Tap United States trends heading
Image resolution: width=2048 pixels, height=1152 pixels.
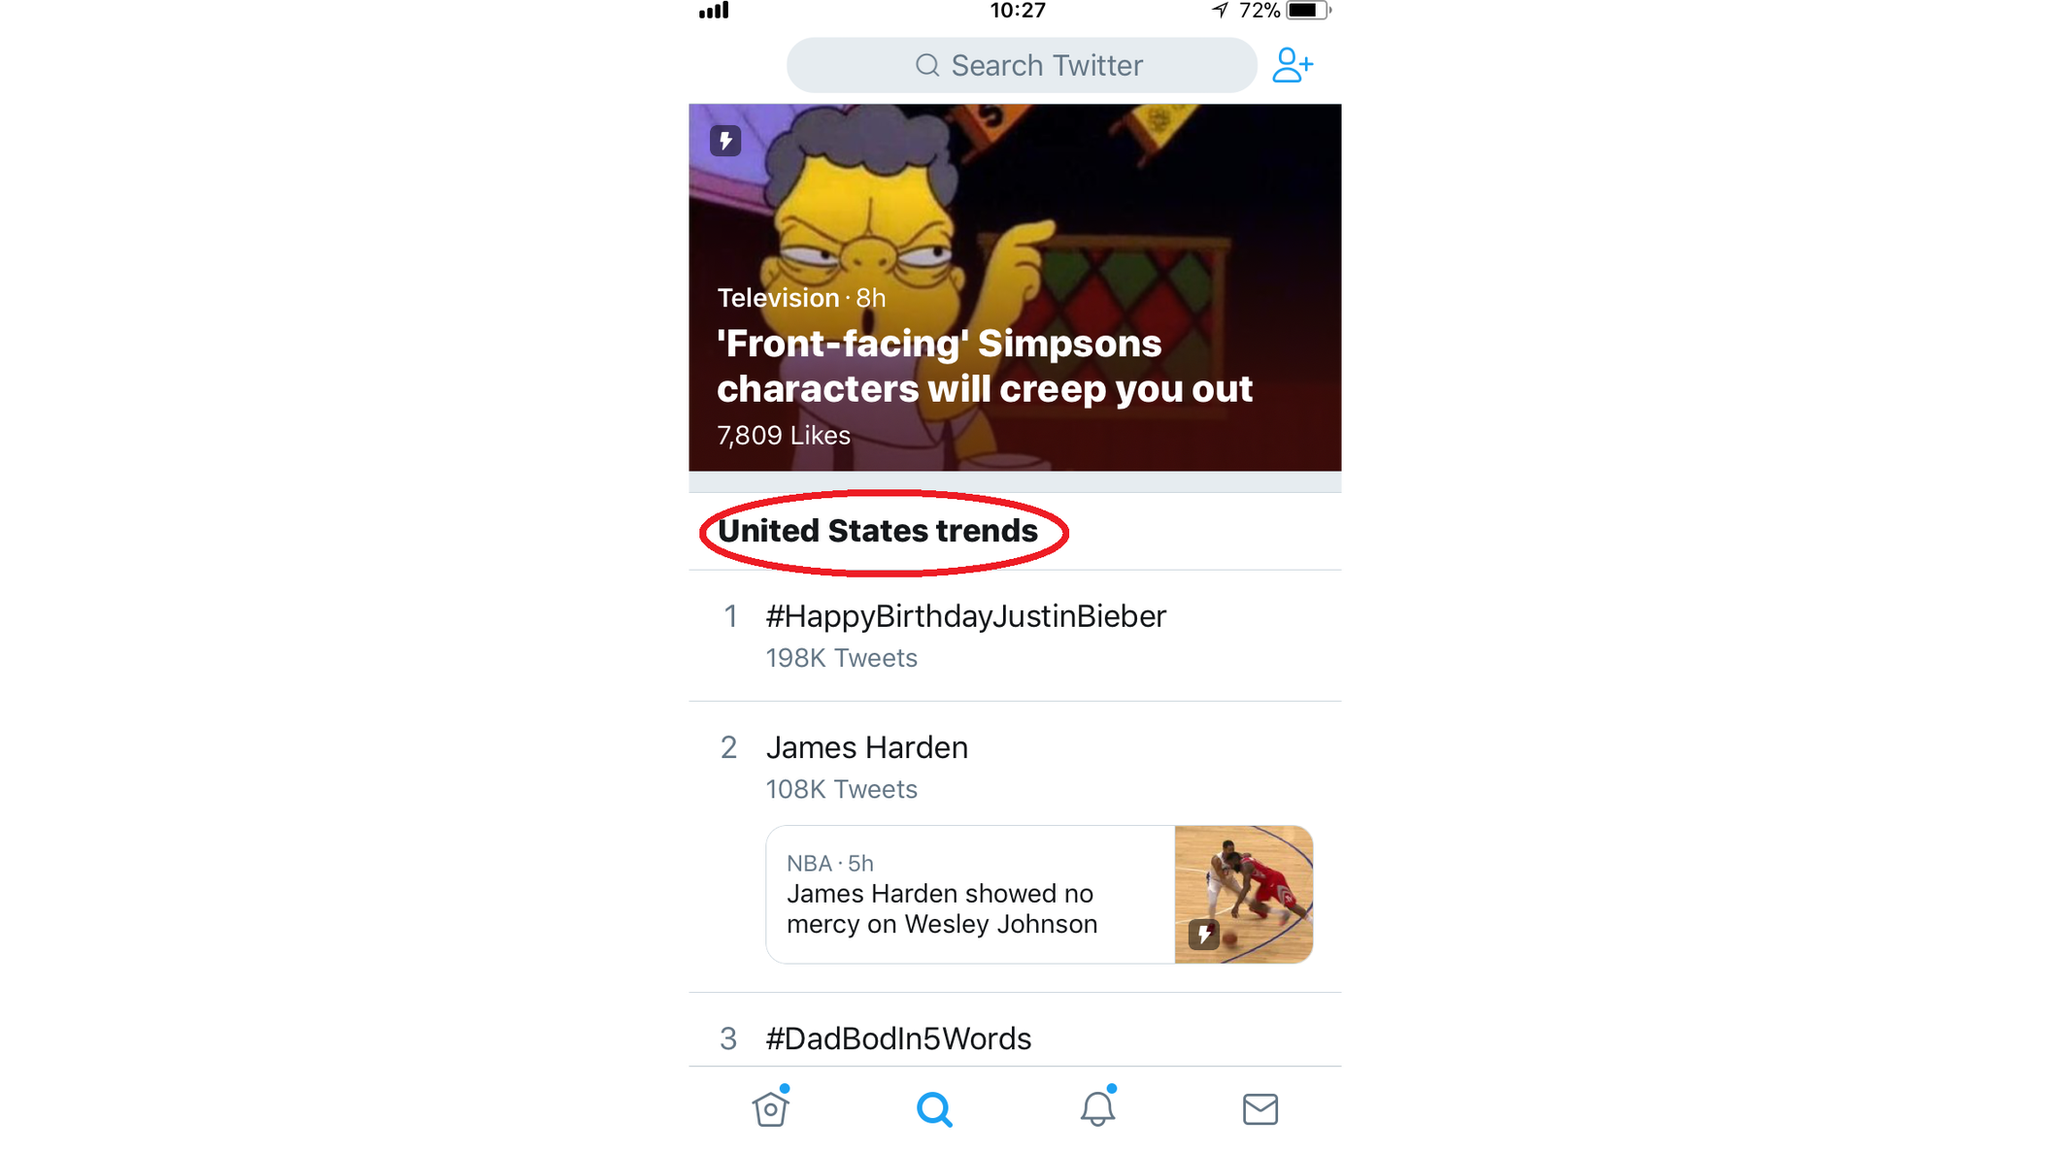tap(876, 529)
